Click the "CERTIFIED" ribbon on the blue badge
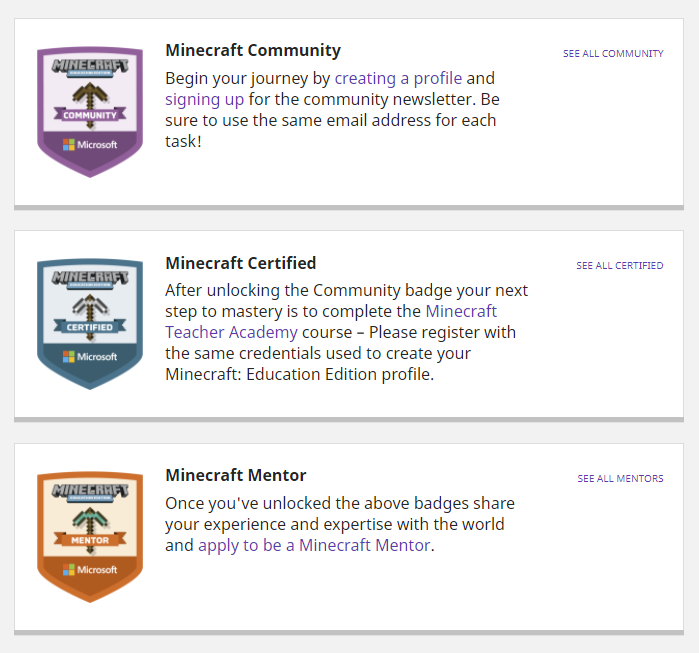This screenshot has height=653, width=699. [x=90, y=327]
